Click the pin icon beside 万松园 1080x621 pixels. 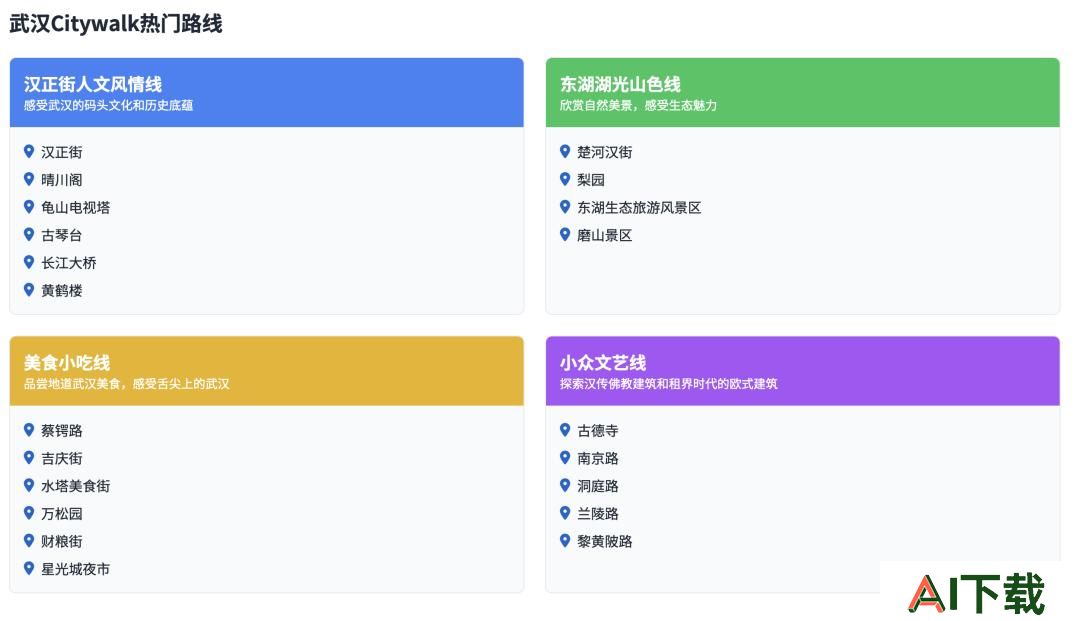[x=29, y=512]
